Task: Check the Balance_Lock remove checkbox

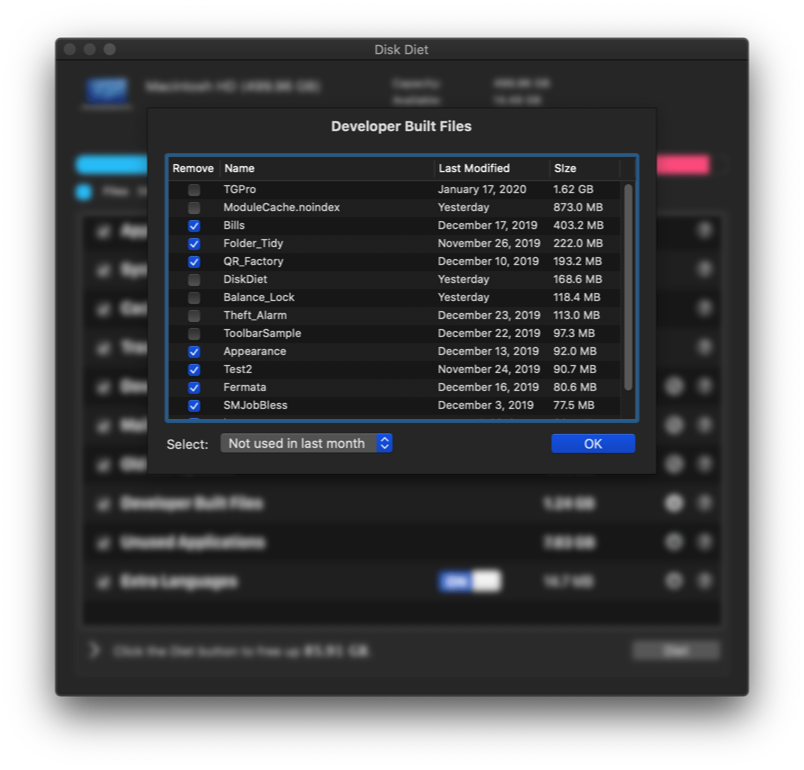Action: coord(194,297)
